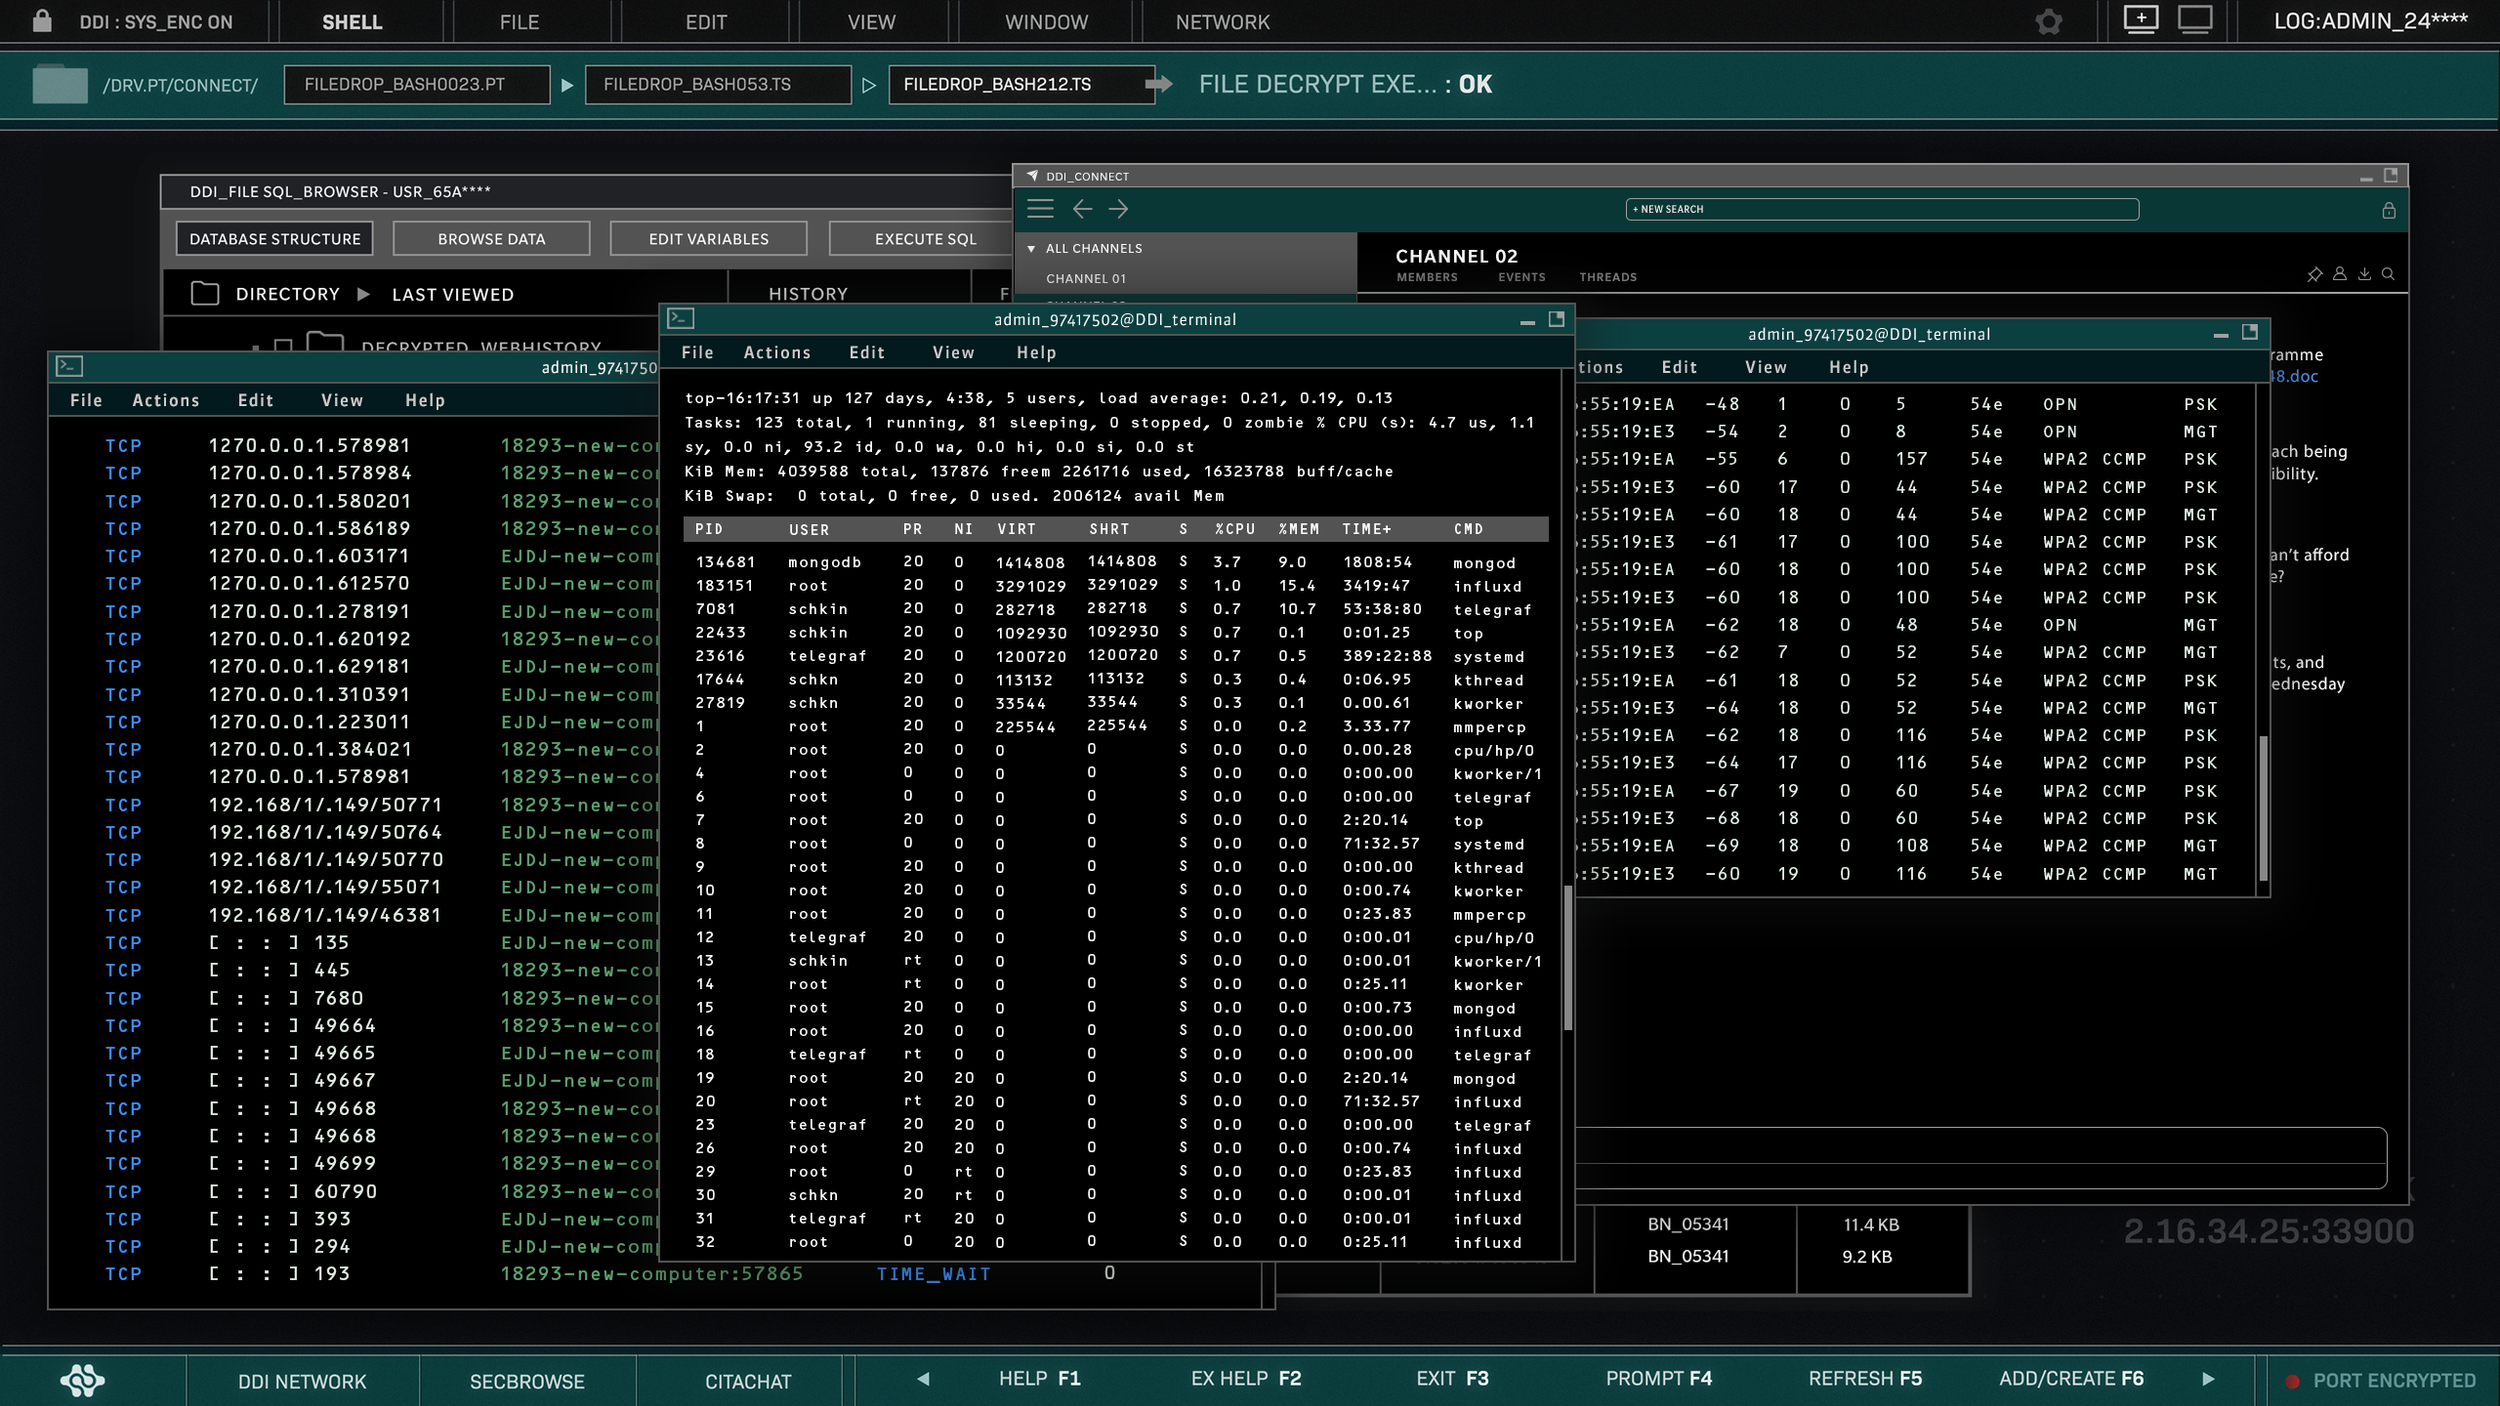Click the HISTORY column header in SQL browser
This screenshot has width=2500, height=1406.
(x=808, y=294)
